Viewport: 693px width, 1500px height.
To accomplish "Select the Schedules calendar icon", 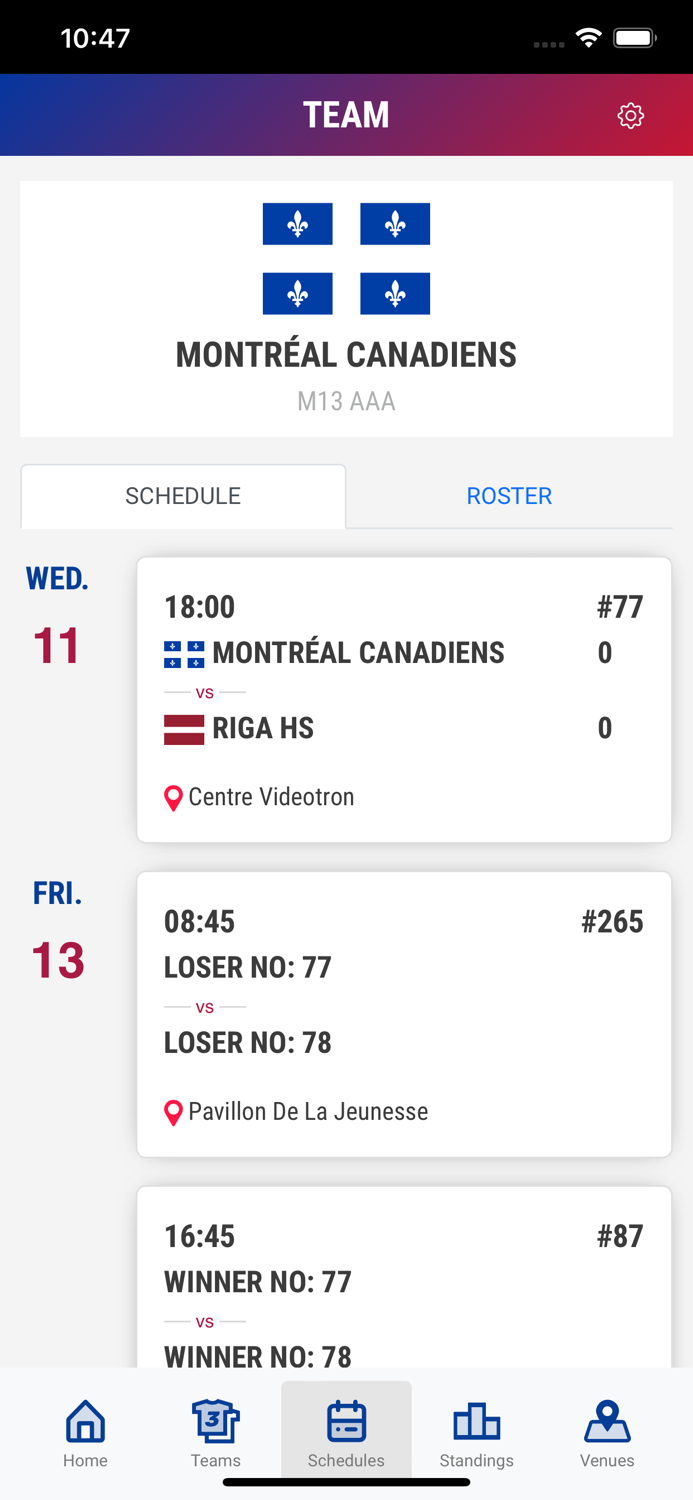I will [346, 1421].
